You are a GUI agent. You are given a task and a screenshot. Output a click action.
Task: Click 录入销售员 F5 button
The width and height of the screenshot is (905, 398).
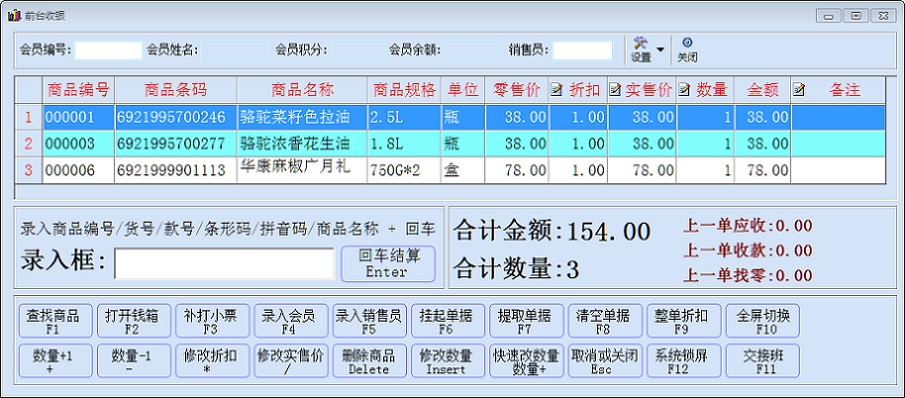pyautogui.click(x=369, y=321)
